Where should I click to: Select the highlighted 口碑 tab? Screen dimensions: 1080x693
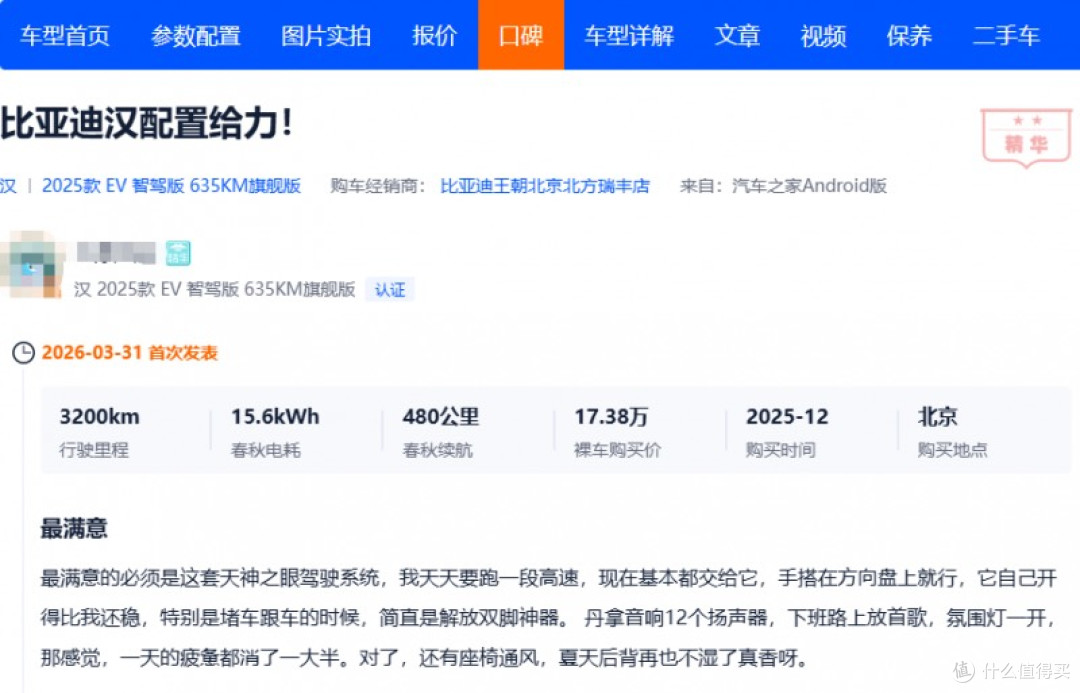521,35
